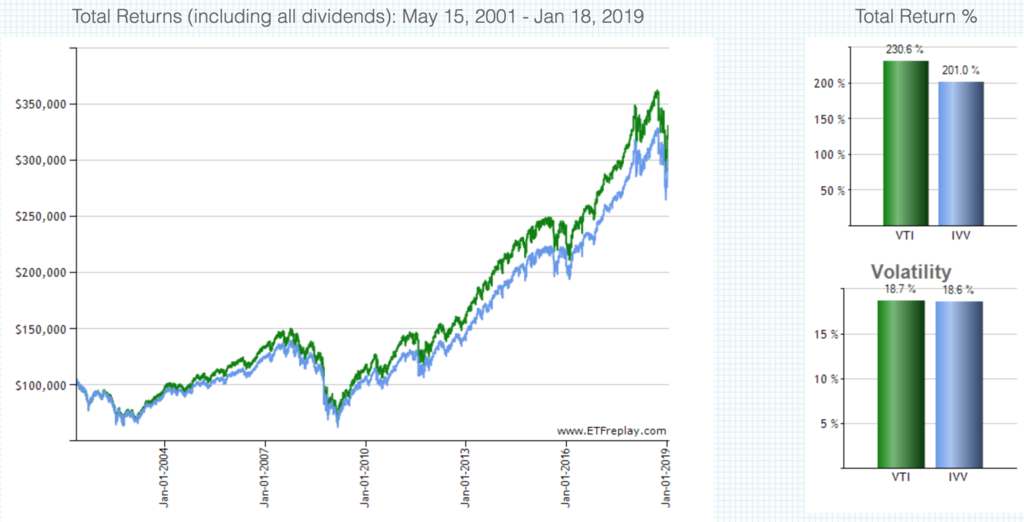
Task: Click the 230.6 % value label
Action: coord(904,50)
